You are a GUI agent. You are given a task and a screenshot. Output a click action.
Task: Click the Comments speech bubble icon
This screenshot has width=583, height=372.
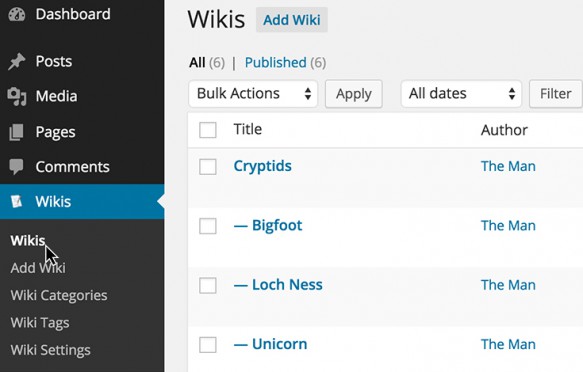[x=16, y=167]
